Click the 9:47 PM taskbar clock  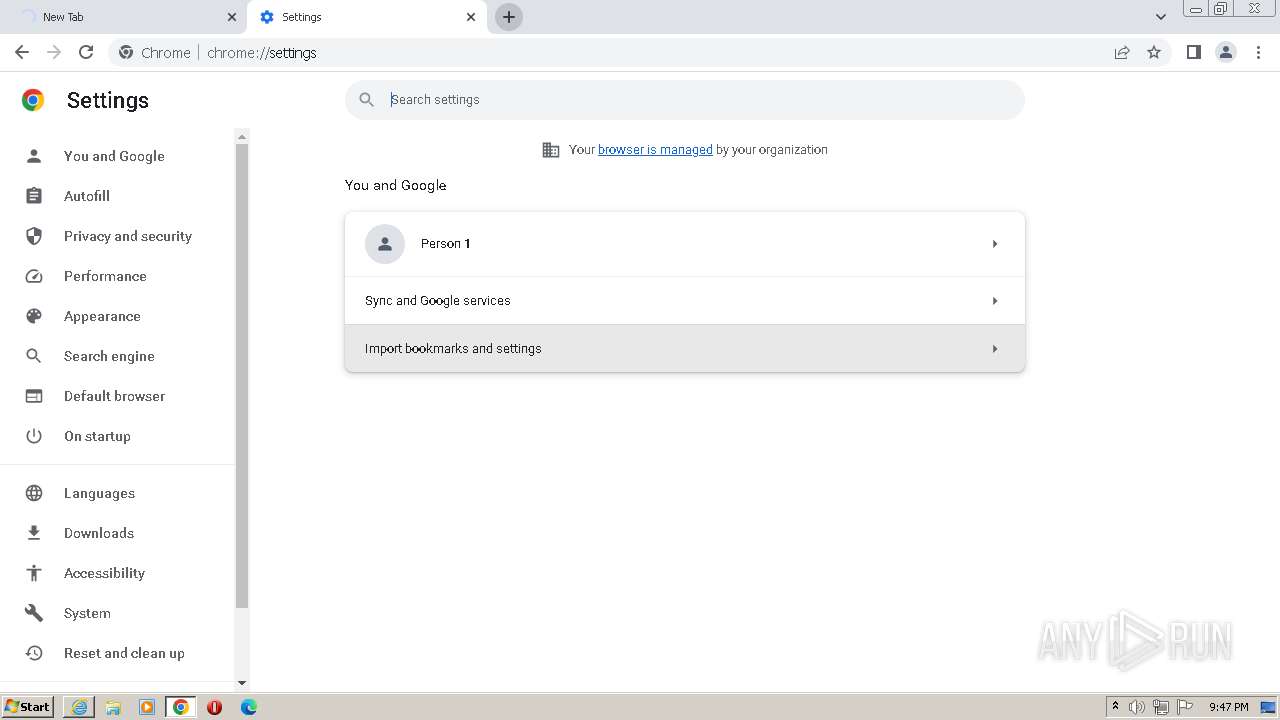(x=1228, y=707)
